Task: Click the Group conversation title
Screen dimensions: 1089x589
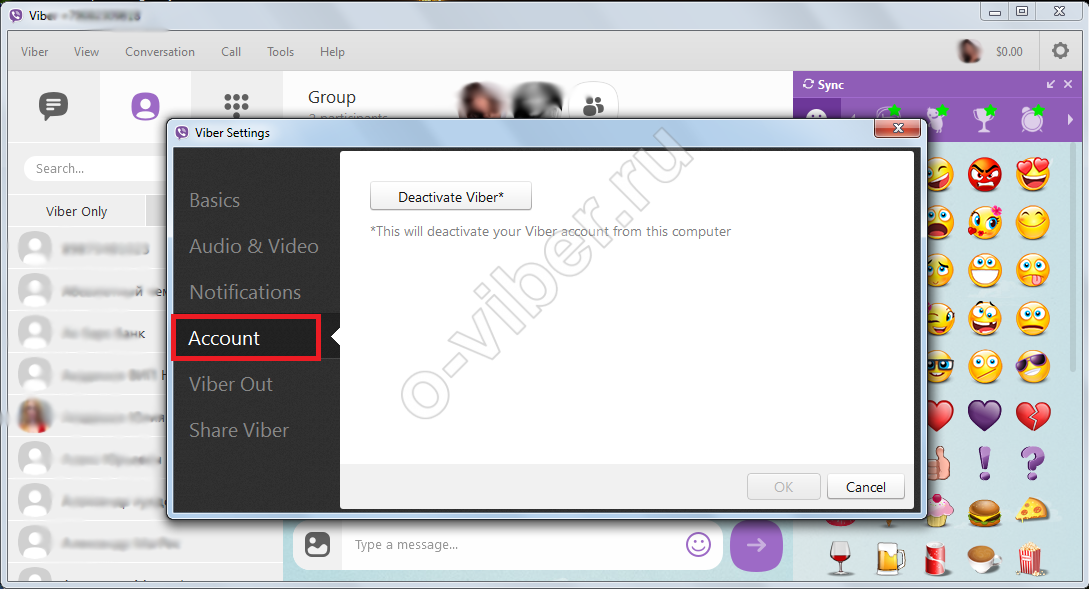Action: pos(332,97)
